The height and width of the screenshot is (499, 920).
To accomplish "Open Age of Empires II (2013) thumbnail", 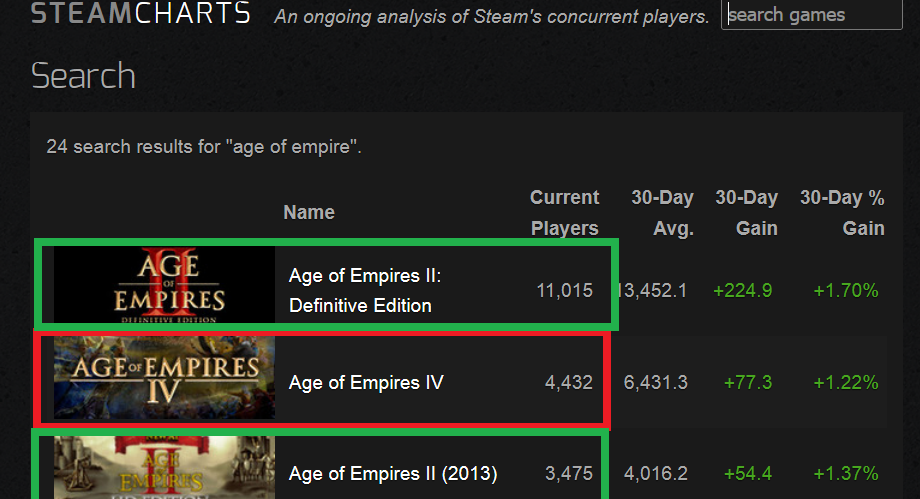I will 164,468.
